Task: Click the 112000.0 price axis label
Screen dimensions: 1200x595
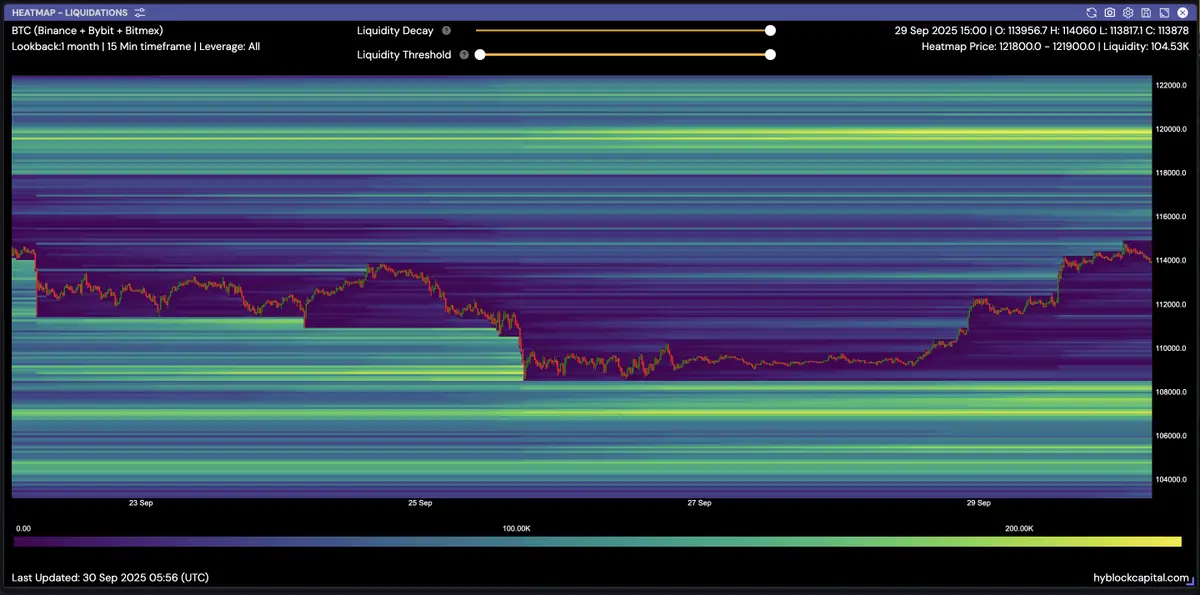Action: (x=1171, y=305)
